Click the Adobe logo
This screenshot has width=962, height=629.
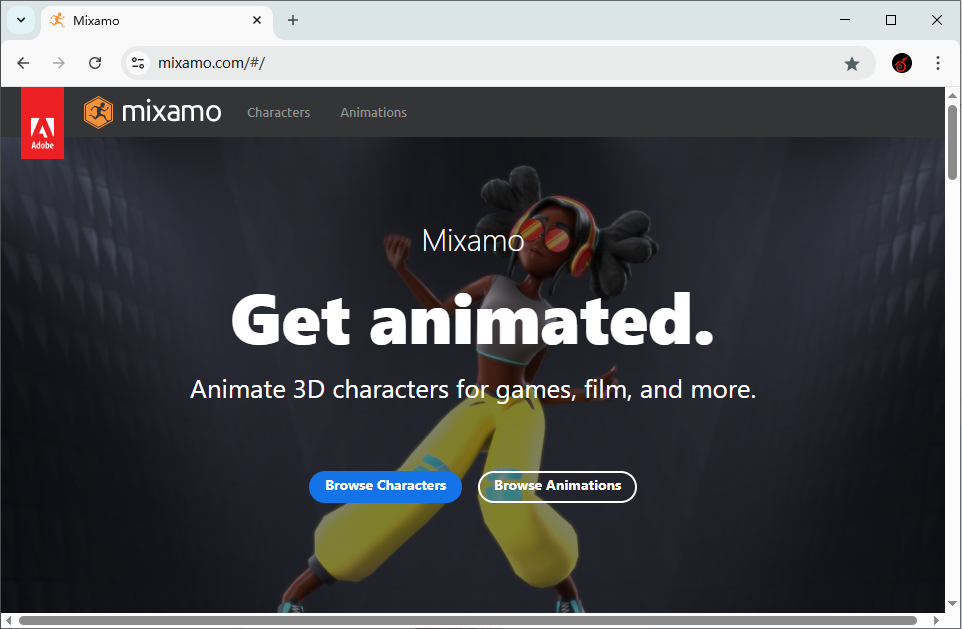(x=42, y=123)
